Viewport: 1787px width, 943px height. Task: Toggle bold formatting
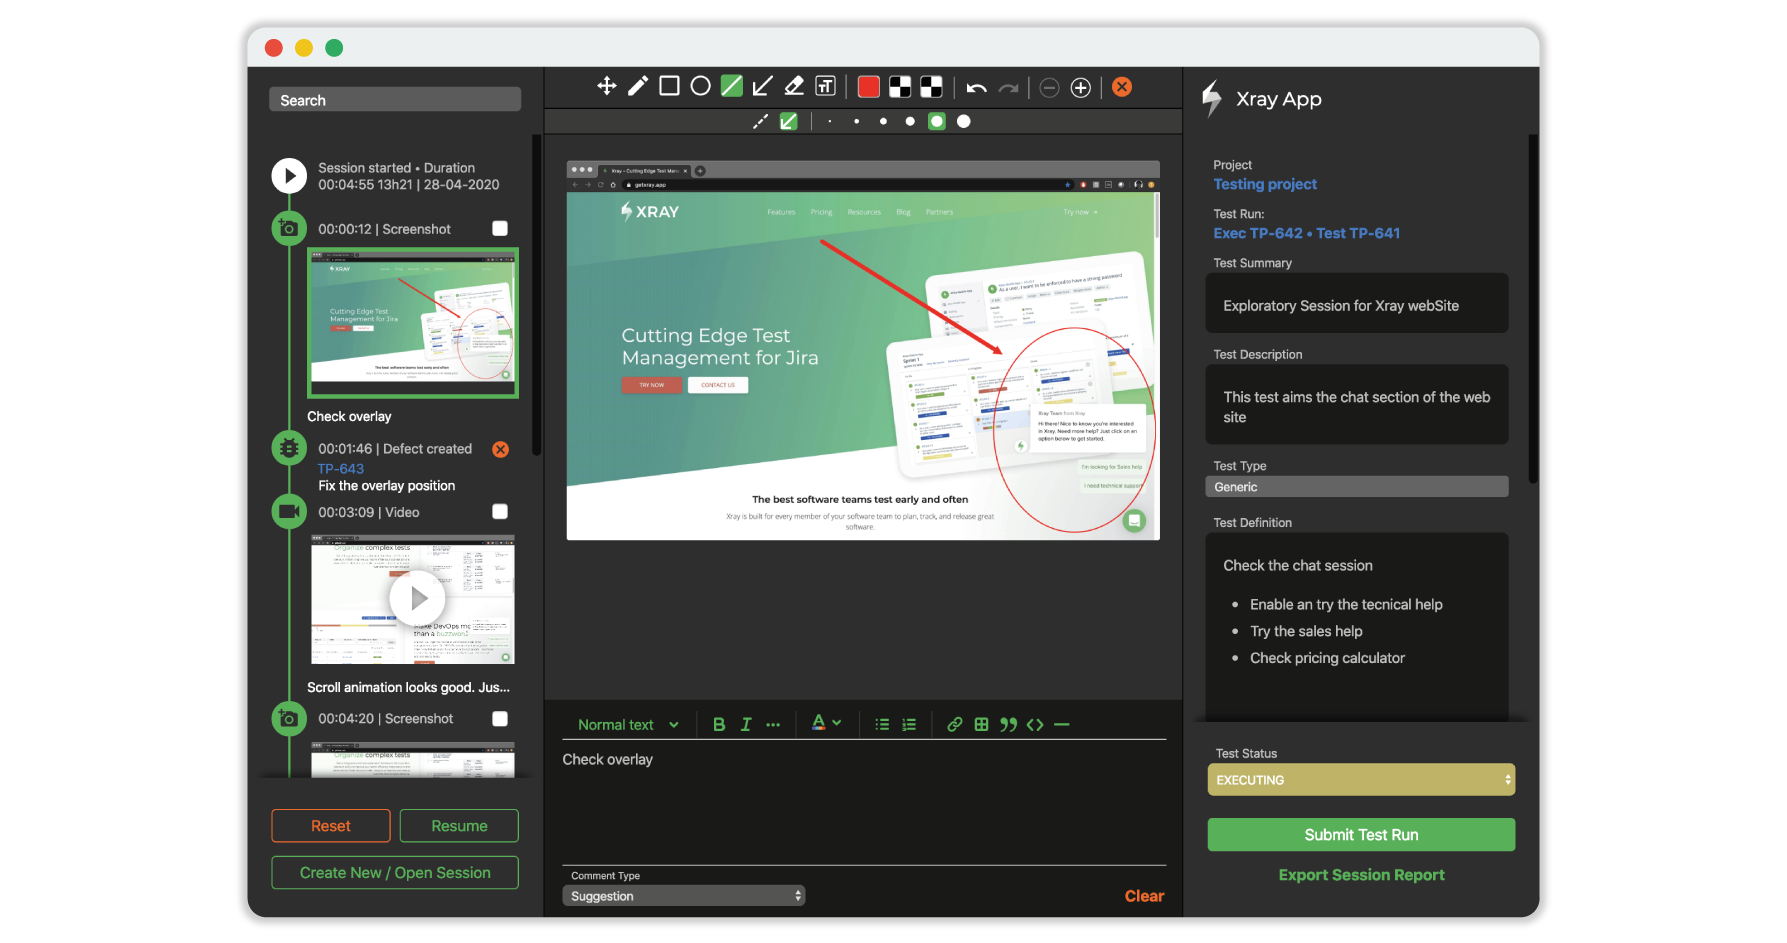coord(718,724)
